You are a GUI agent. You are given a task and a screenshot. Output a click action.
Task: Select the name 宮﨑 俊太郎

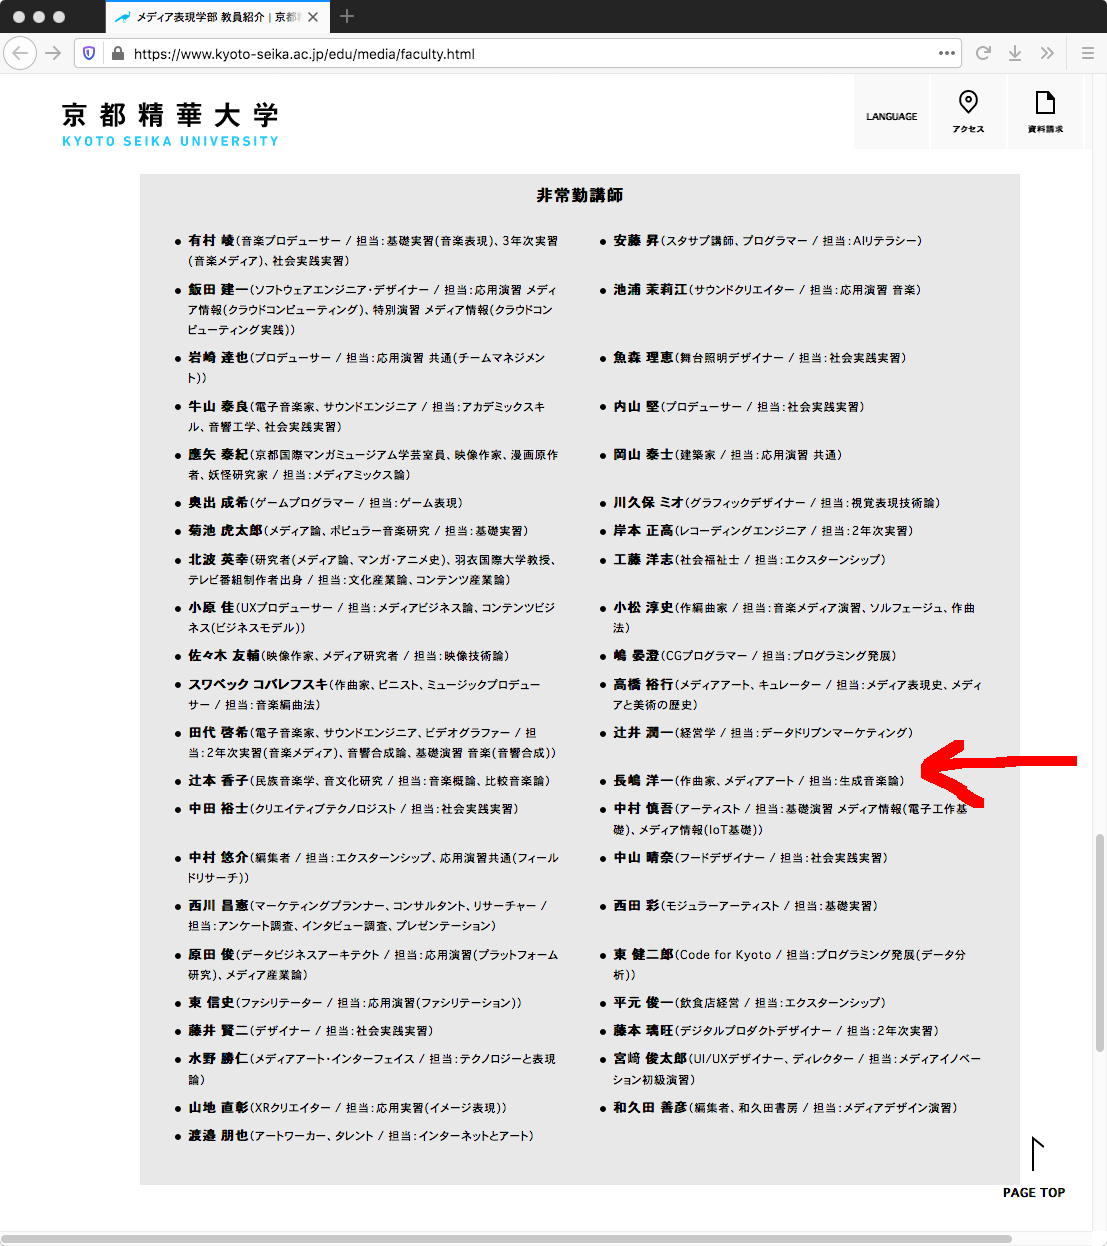(x=650, y=1059)
